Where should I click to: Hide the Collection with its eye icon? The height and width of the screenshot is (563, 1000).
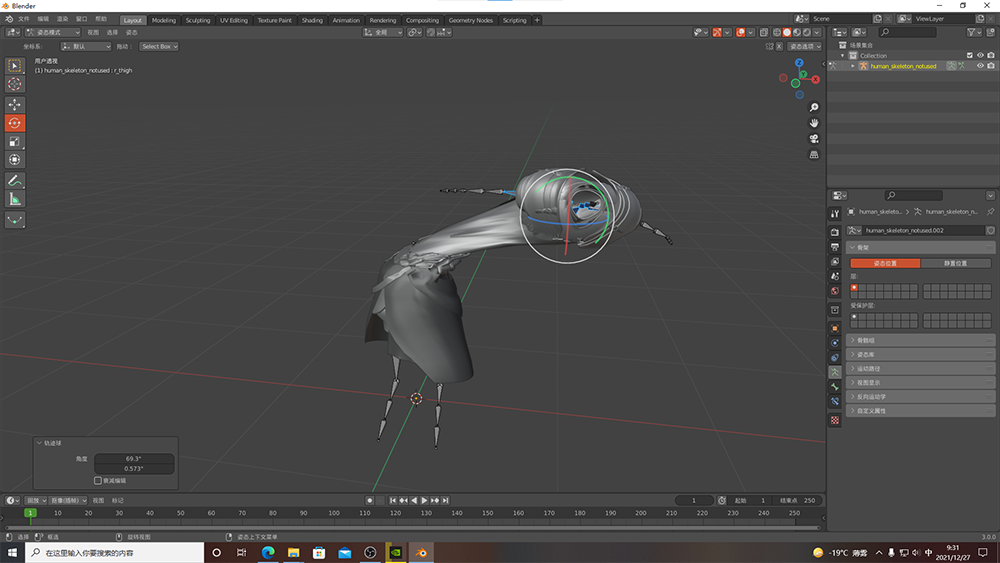tap(980, 55)
